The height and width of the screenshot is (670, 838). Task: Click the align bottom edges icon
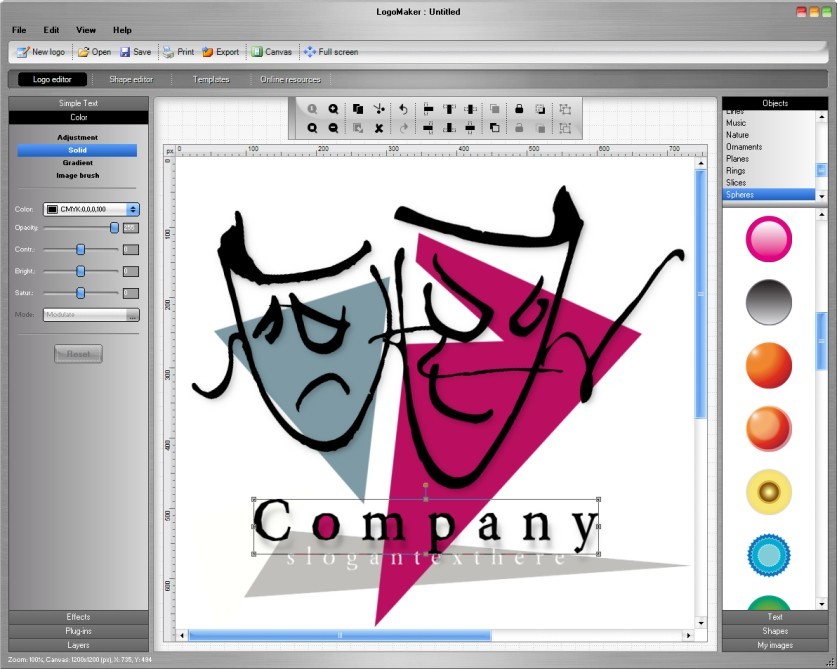pos(449,128)
